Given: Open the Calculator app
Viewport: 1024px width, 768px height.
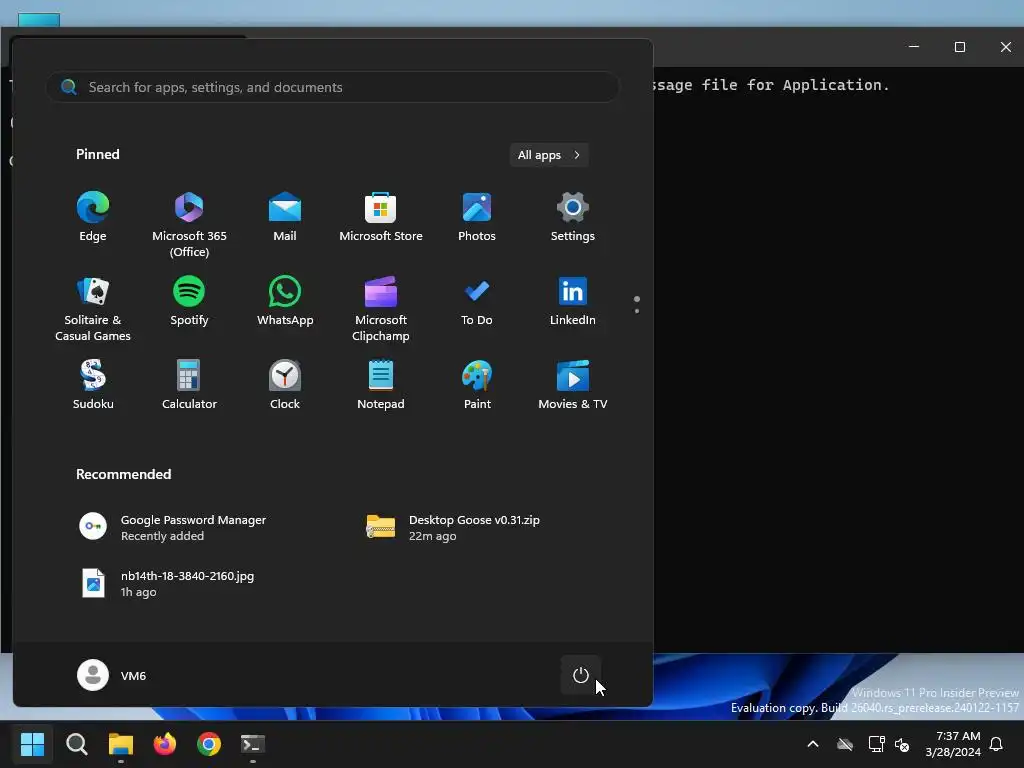Looking at the screenshot, I should [x=189, y=385].
